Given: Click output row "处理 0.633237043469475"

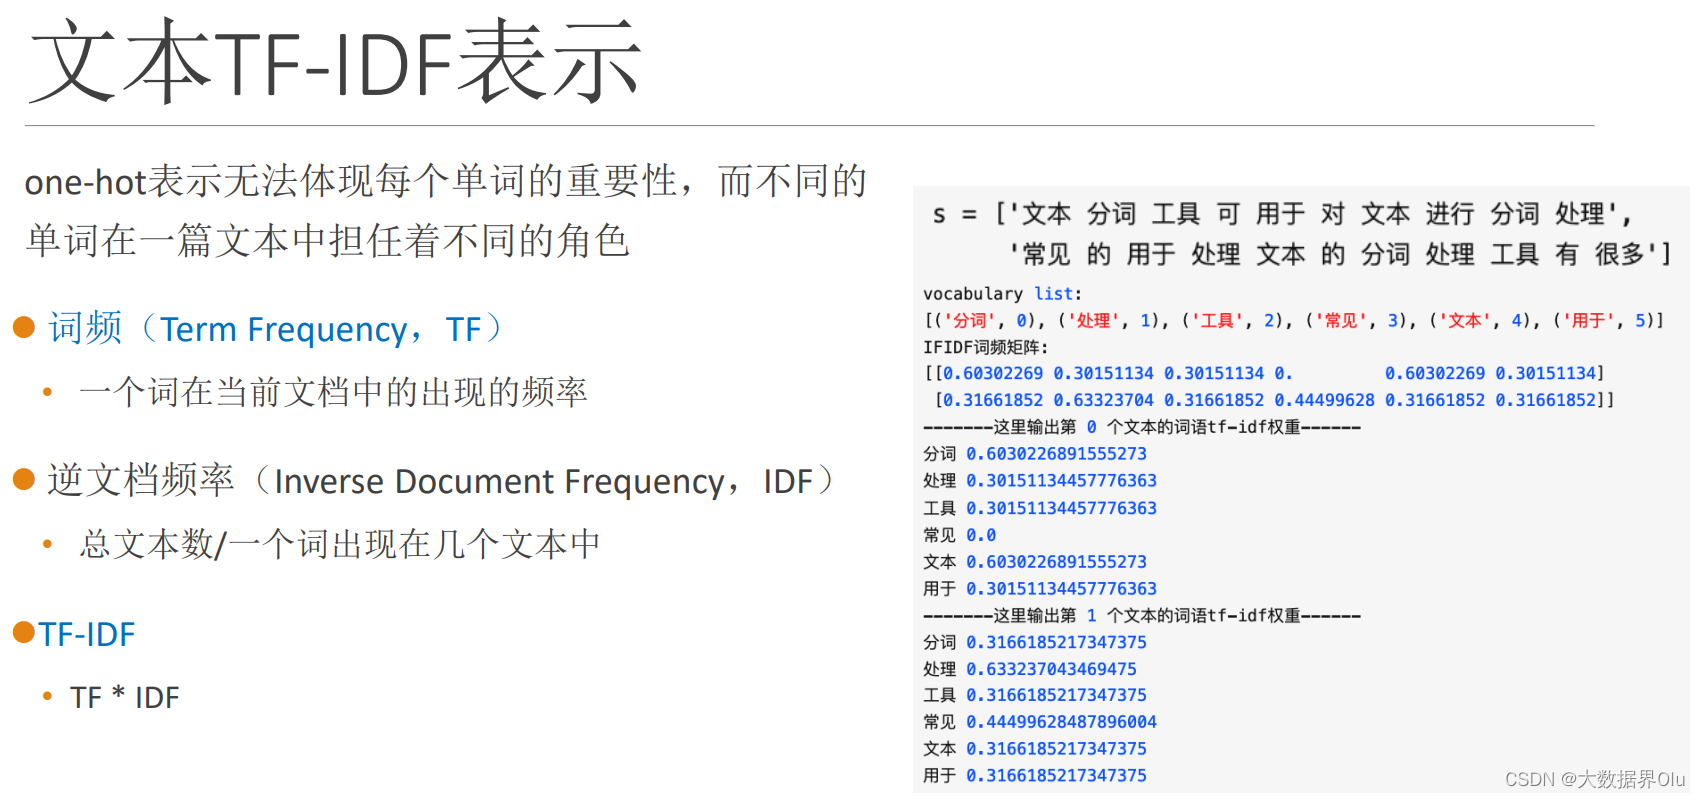Looking at the screenshot, I should point(1030,669).
